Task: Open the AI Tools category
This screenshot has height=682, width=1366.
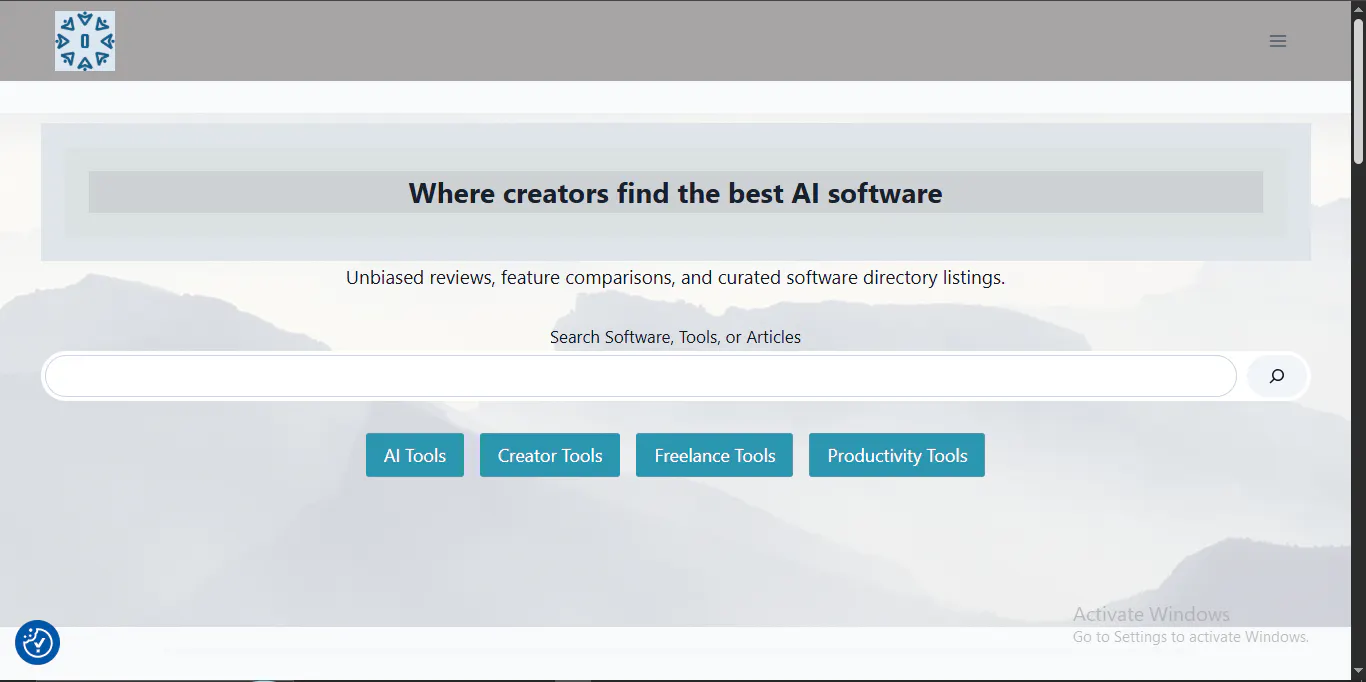Action: (x=415, y=455)
